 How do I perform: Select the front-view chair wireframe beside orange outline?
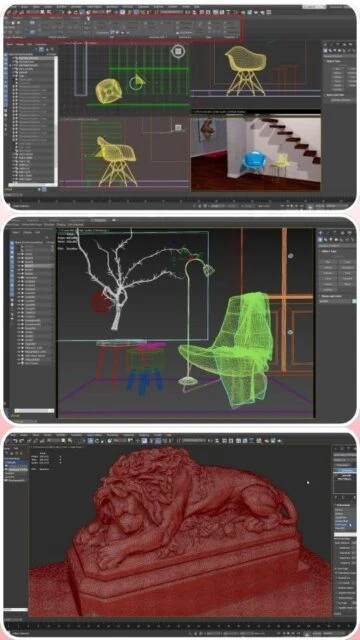tap(246, 70)
